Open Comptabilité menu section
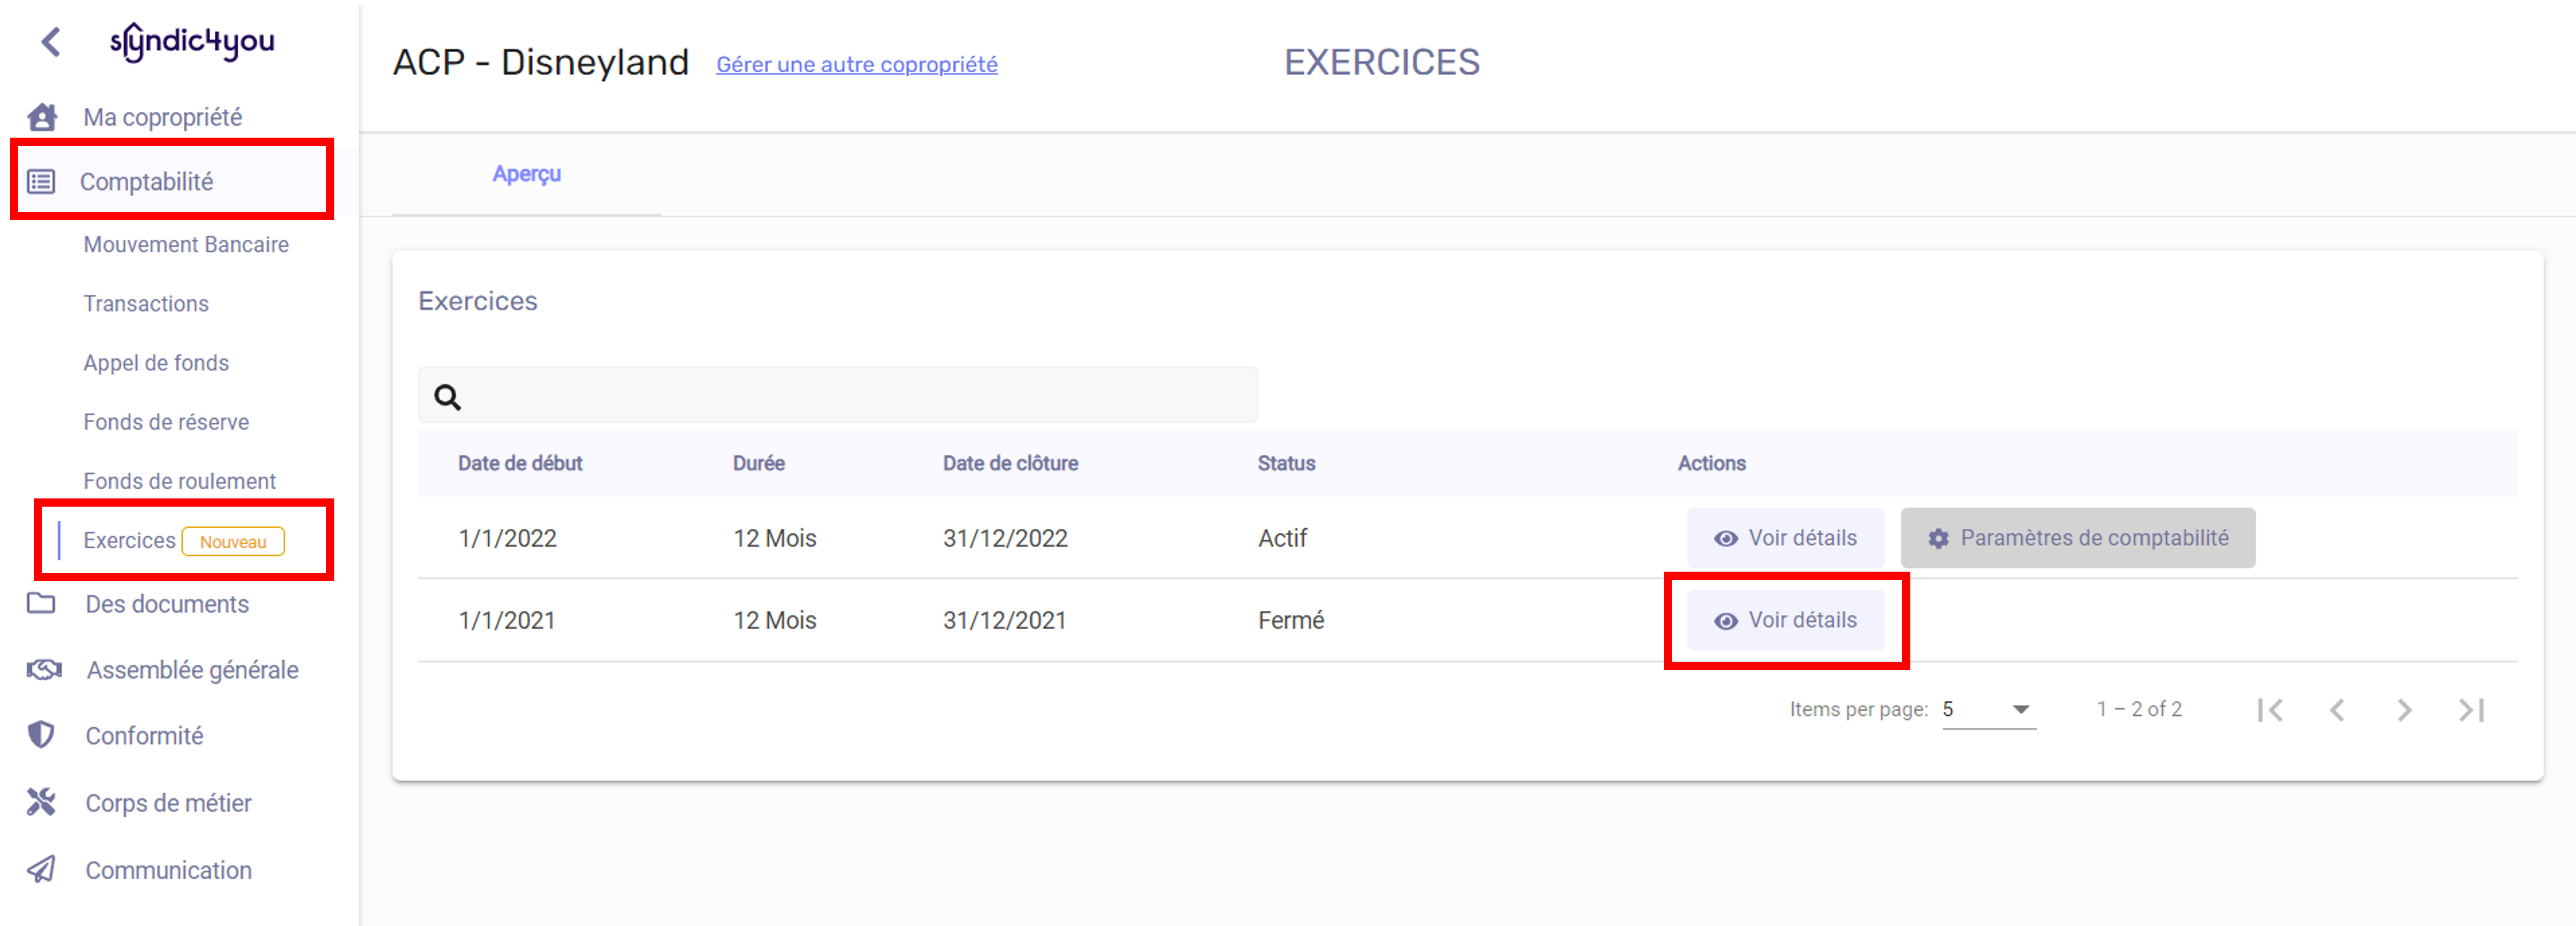 [146, 182]
